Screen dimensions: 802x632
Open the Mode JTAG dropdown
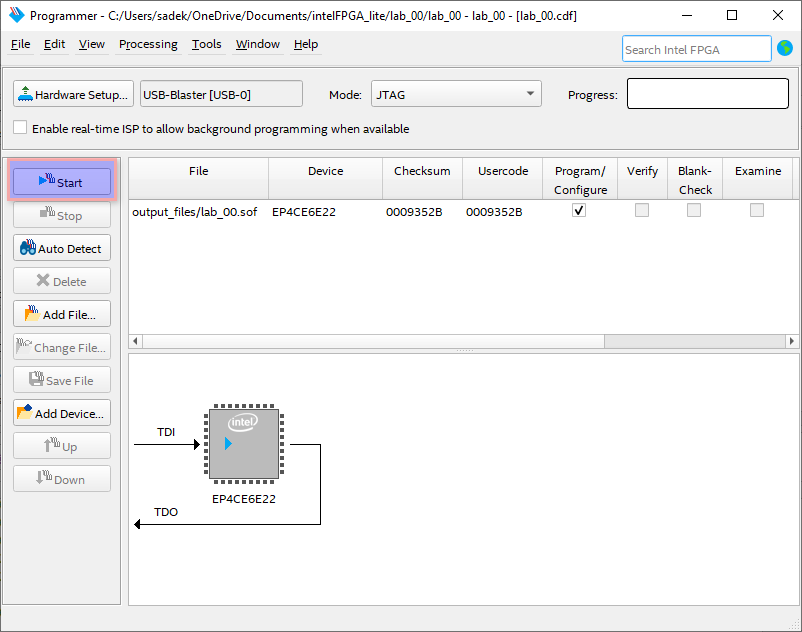(456, 95)
